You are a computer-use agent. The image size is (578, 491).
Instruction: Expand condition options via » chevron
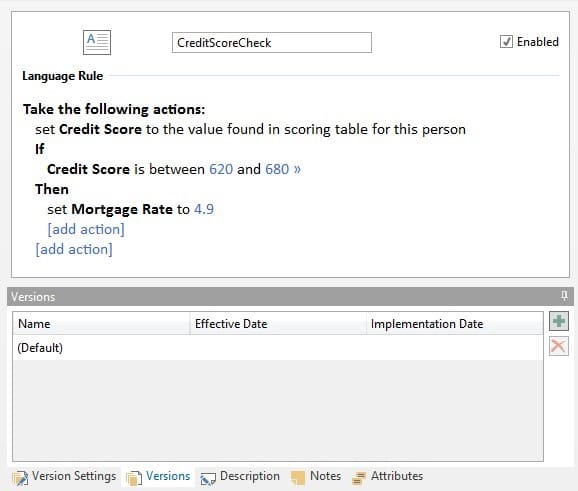297,169
